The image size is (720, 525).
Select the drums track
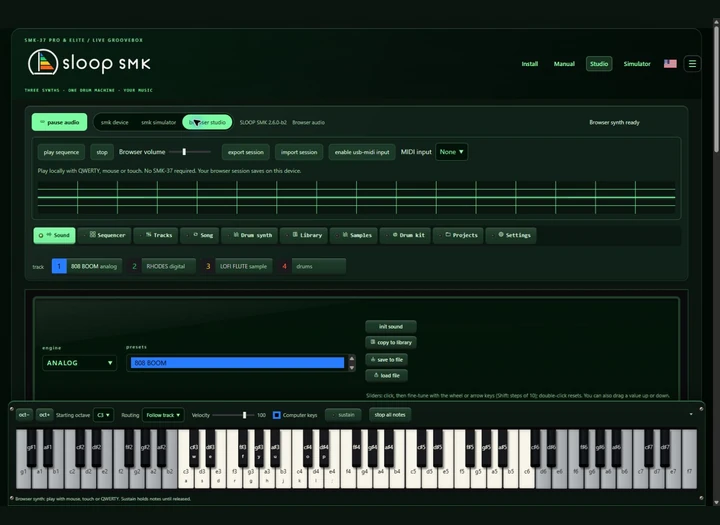pyautogui.click(x=319, y=266)
